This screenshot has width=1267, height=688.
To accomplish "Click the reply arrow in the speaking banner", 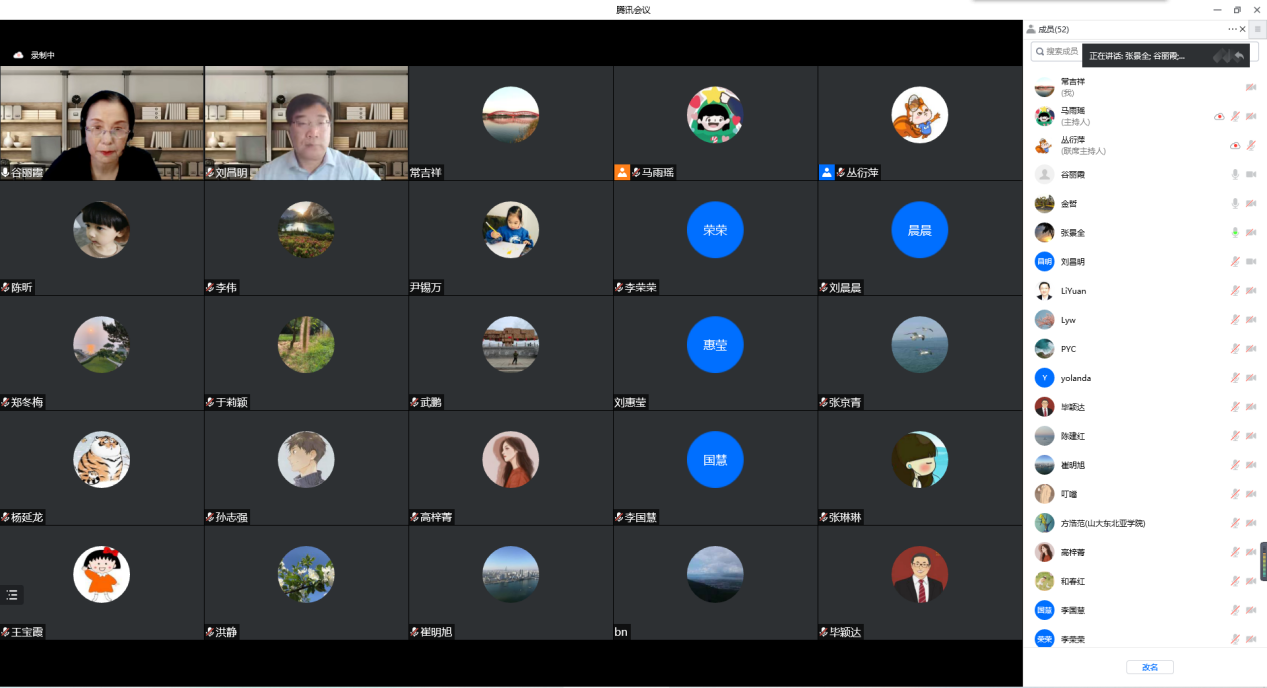I will (1239, 56).
